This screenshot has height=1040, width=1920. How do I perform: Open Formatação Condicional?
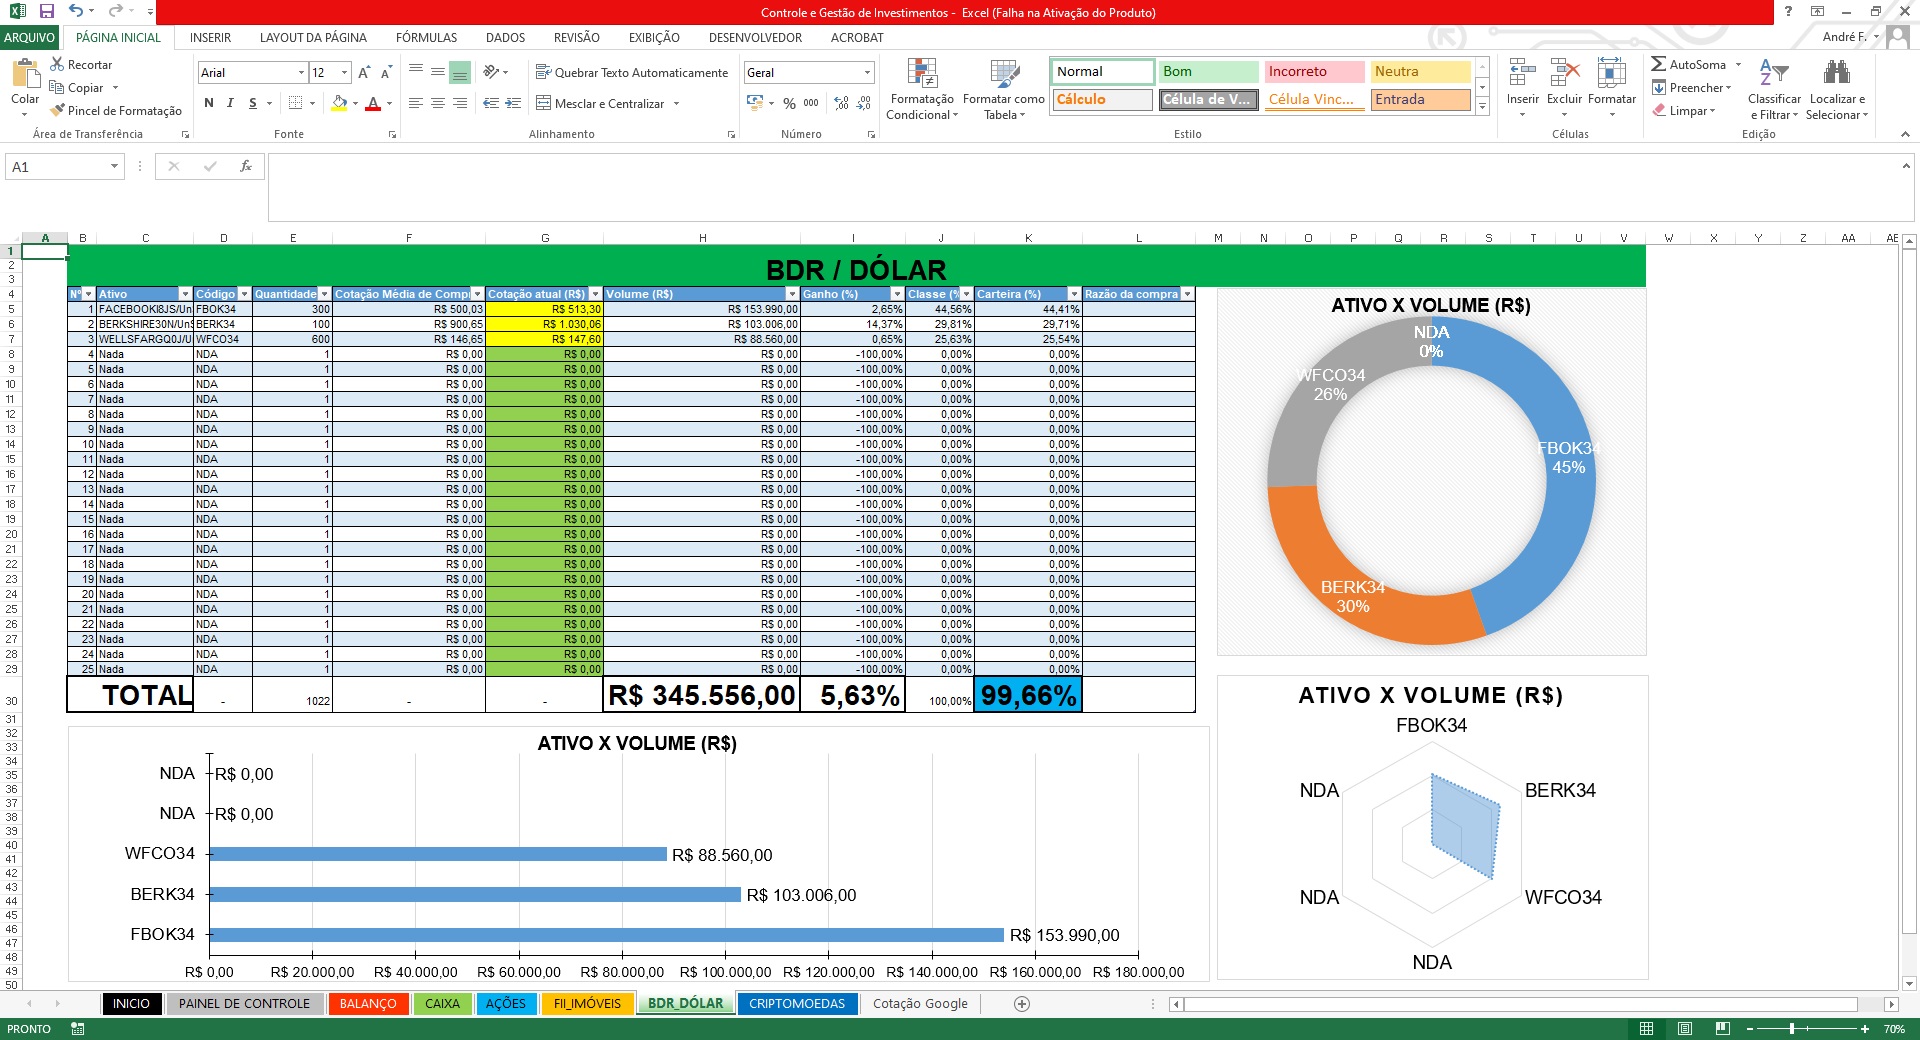(922, 89)
